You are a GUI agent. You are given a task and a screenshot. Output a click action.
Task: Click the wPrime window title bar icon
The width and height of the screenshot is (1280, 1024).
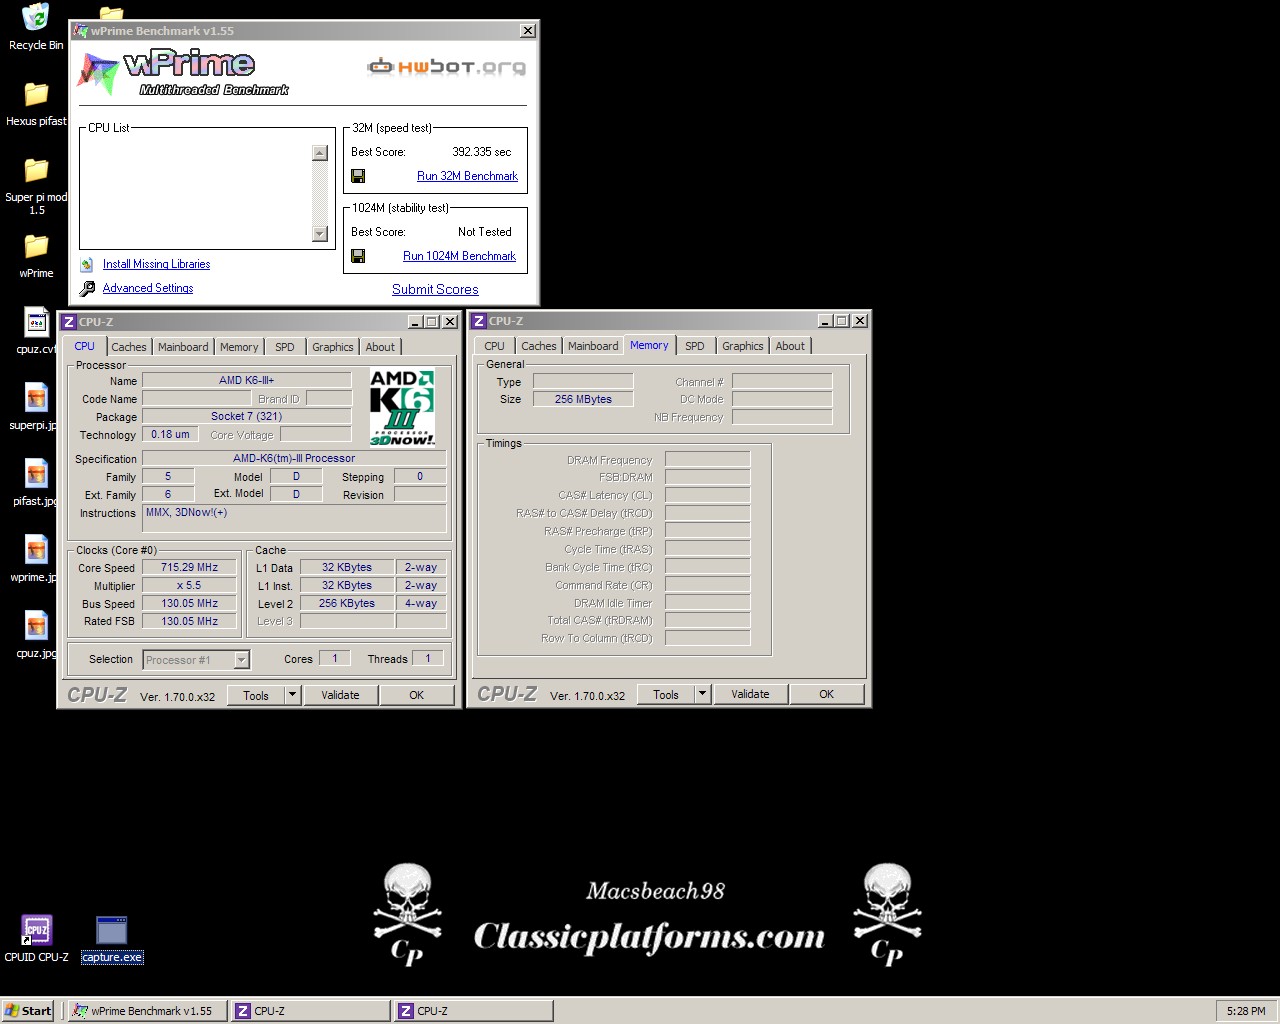click(80, 31)
